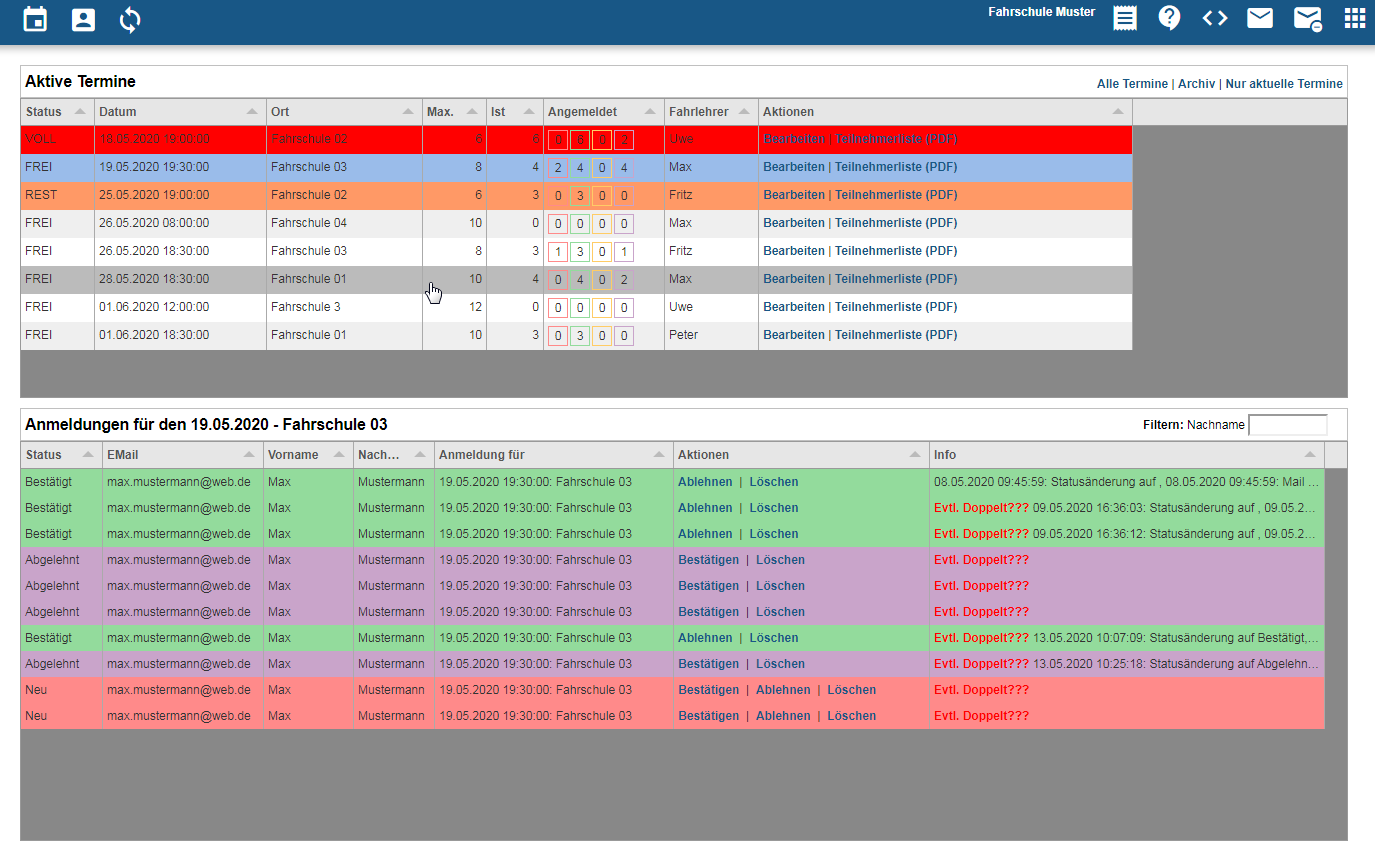Viewport: 1375px width, 865px height.
Task: Sort registrations by Vorname column arrow
Action: (x=339, y=455)
